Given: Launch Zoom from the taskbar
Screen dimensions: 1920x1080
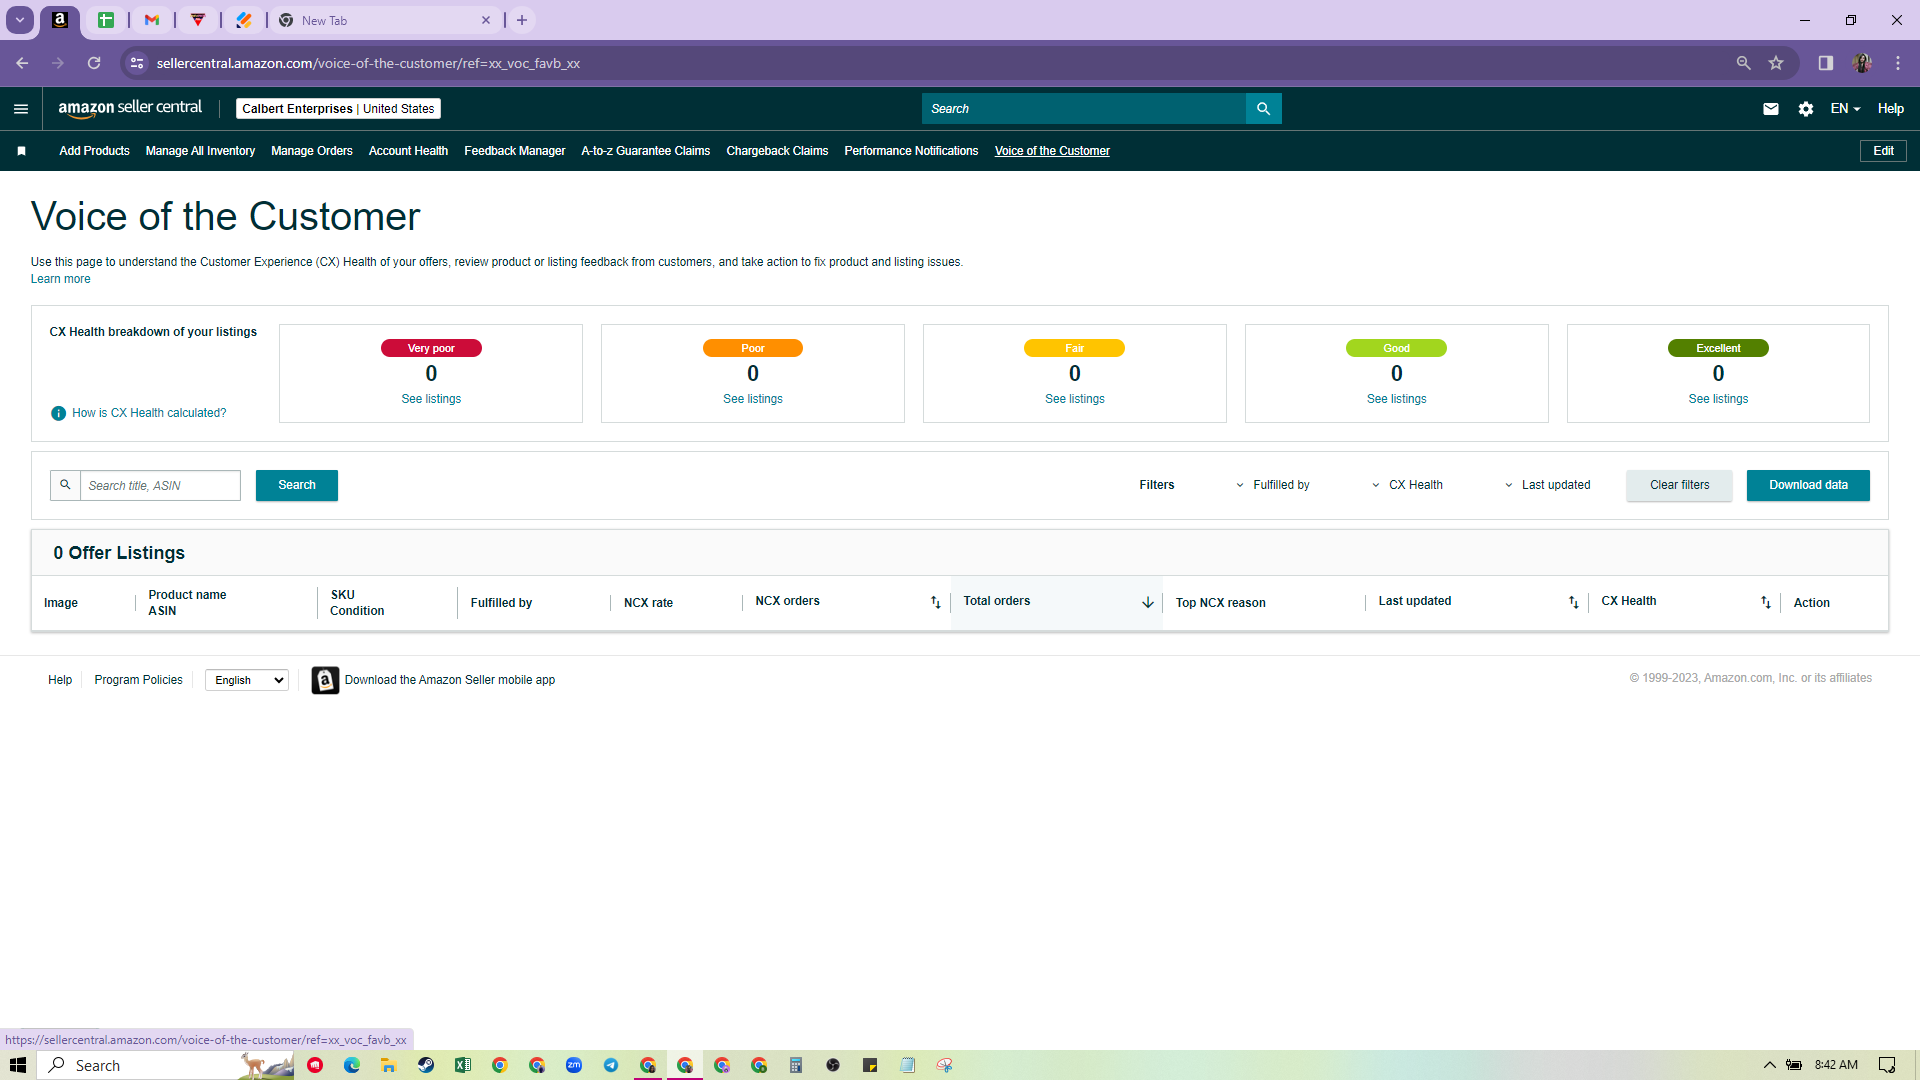Looking at the screenshot, I should [x=574, y=1065].
